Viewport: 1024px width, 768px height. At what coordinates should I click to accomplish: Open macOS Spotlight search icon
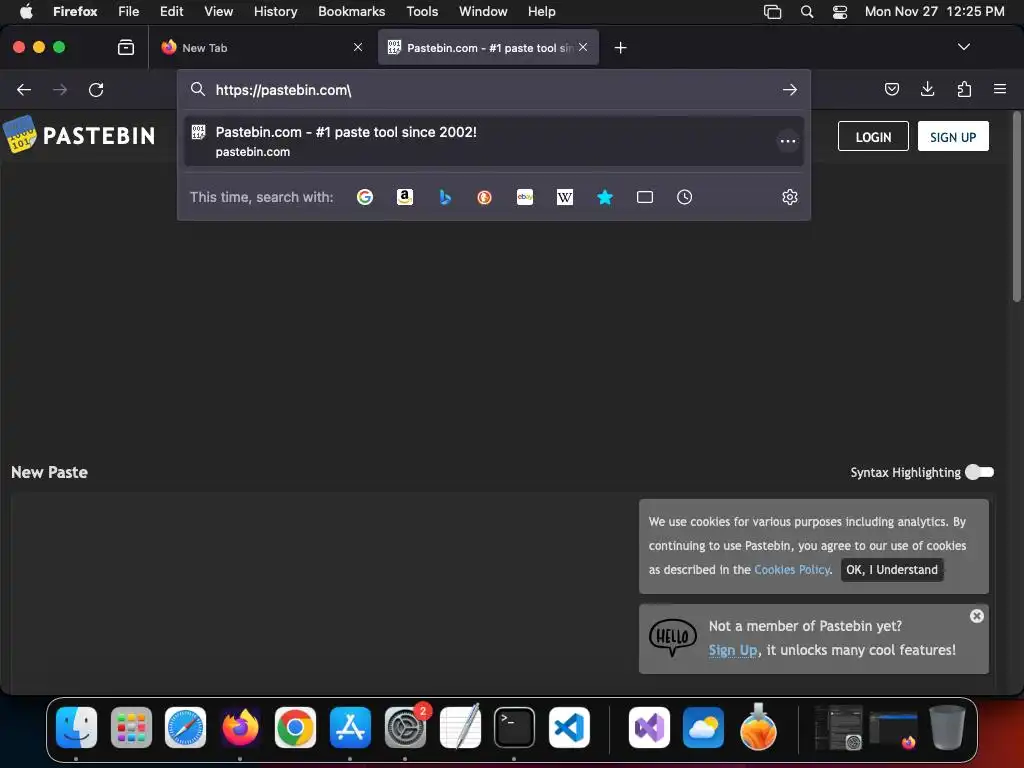807,11
